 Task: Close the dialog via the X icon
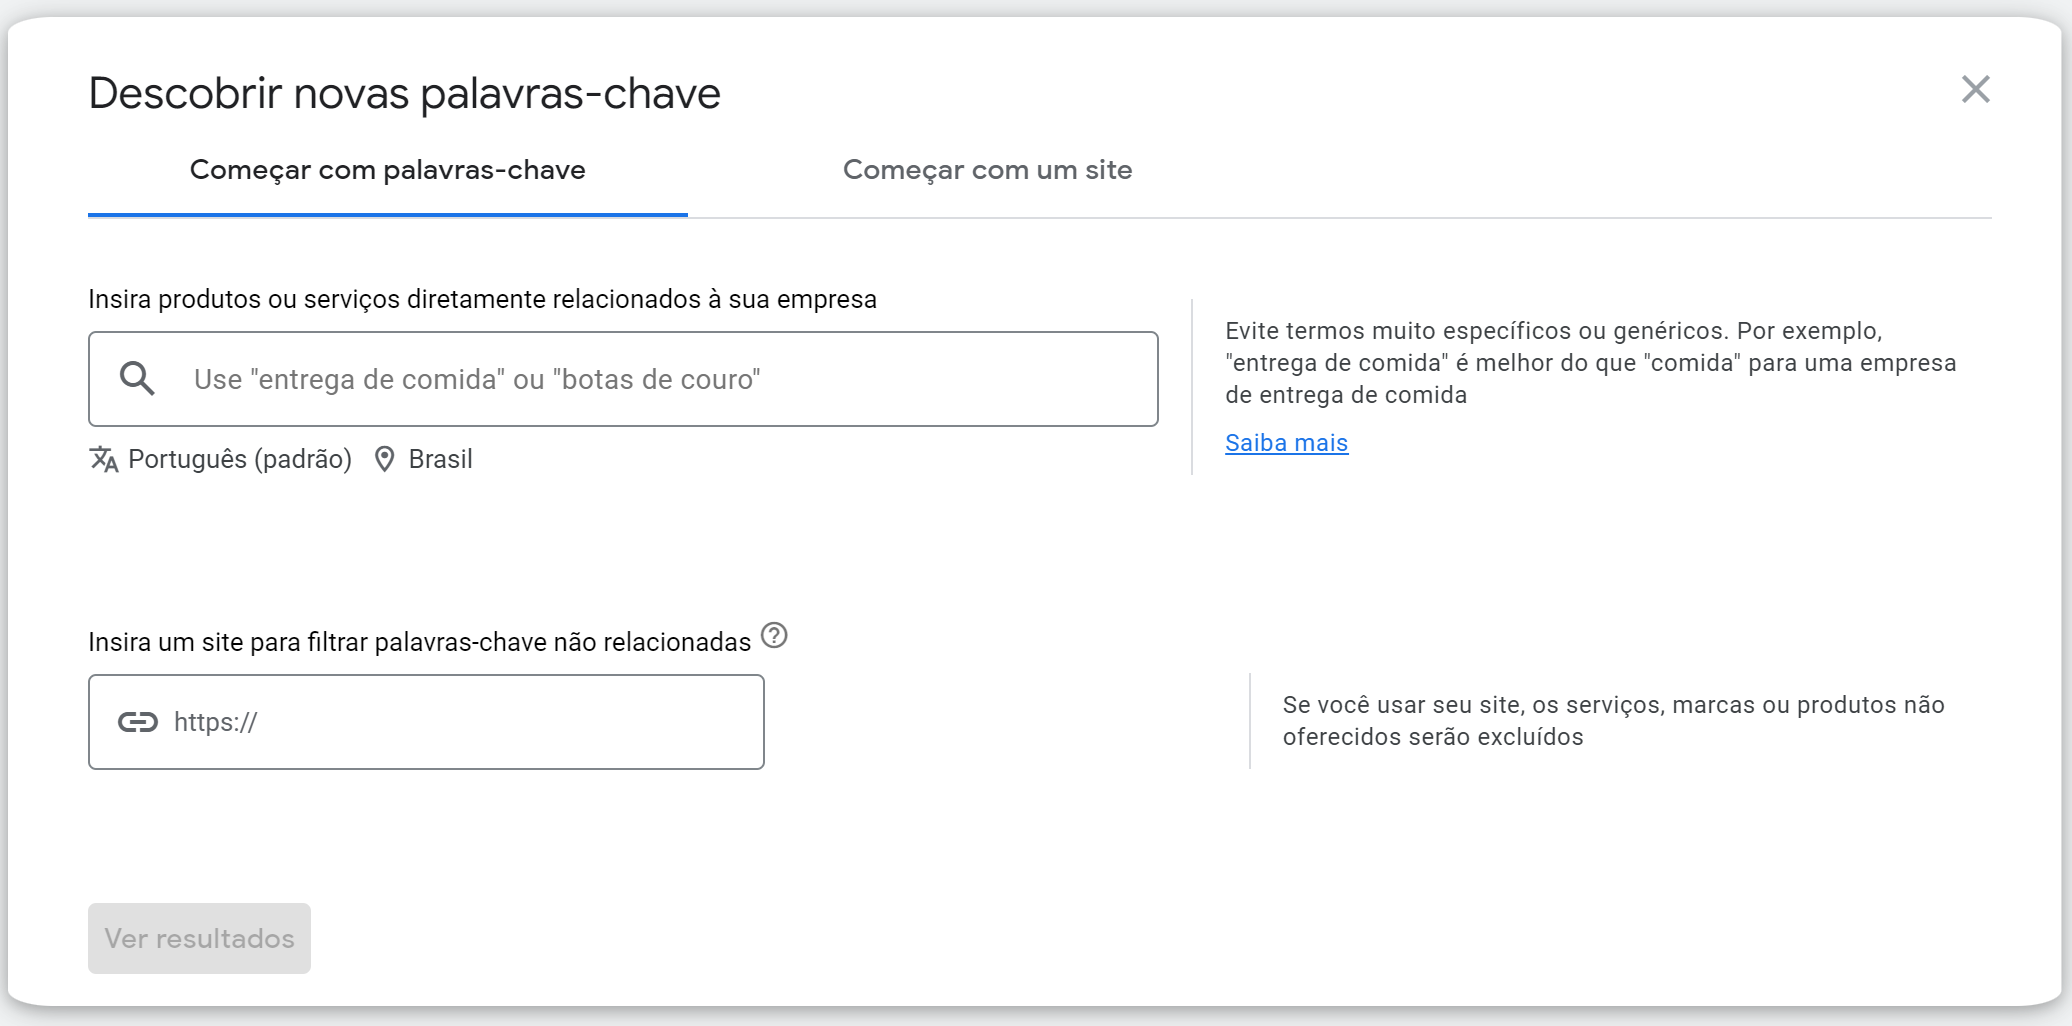[1976, 89]
